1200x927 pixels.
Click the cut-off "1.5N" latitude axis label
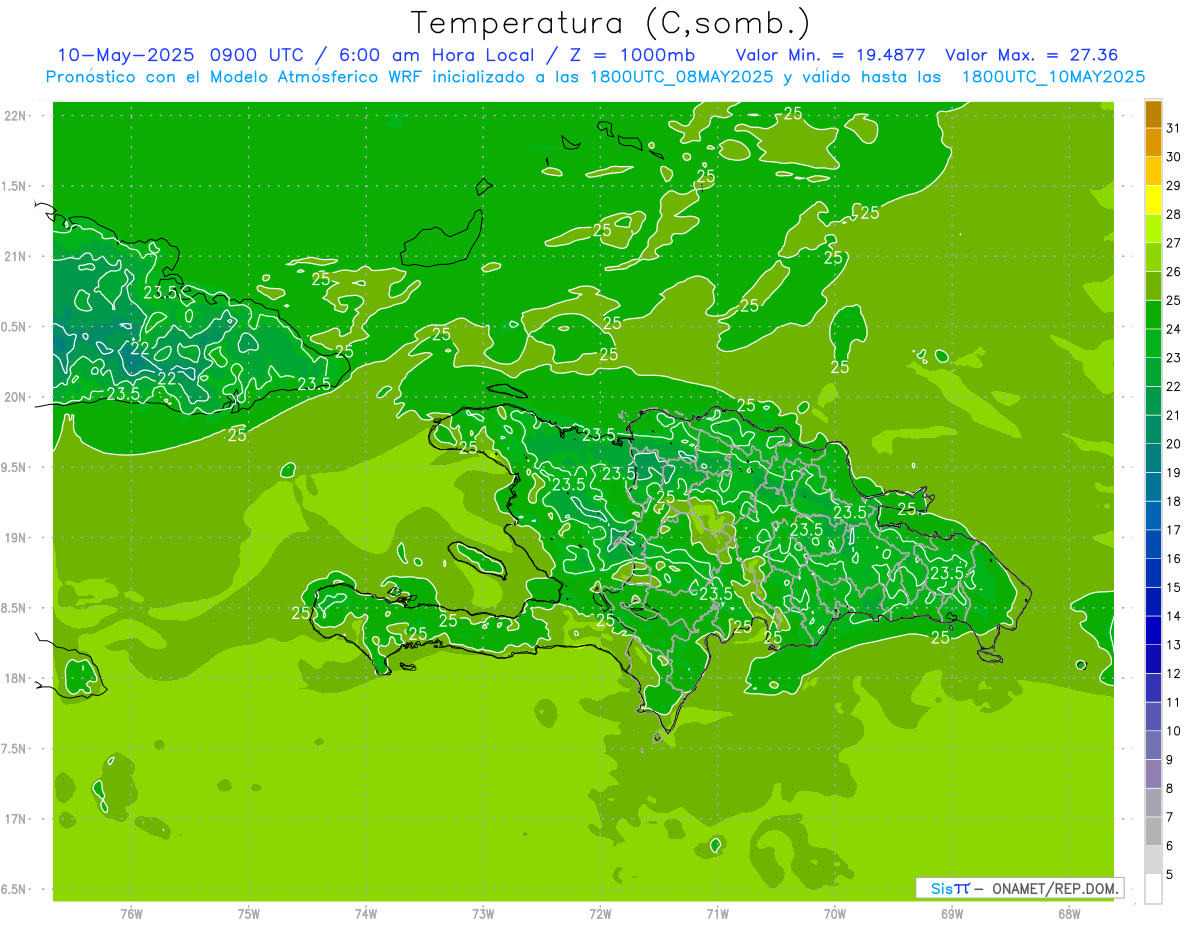(x=15, y=186)
